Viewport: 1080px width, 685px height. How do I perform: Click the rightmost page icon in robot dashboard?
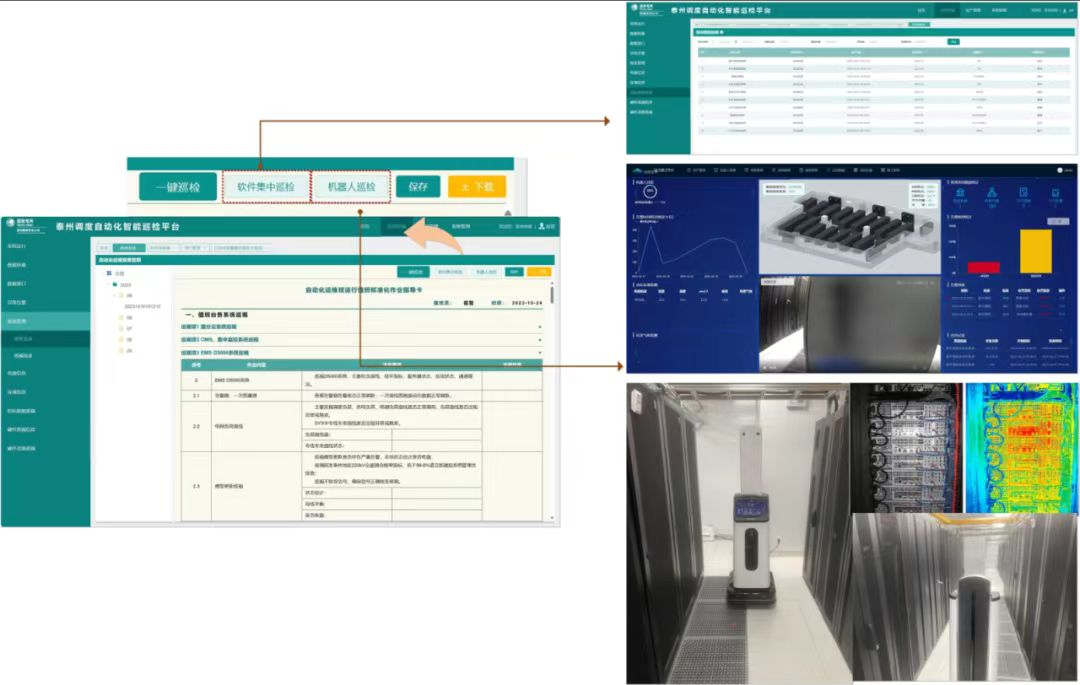1055,193
